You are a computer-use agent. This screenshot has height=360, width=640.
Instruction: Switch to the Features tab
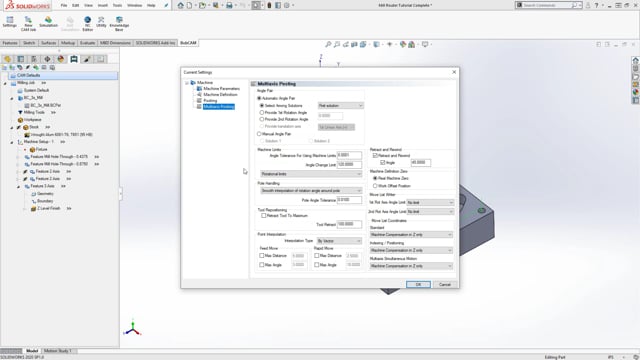click(10, 43)
